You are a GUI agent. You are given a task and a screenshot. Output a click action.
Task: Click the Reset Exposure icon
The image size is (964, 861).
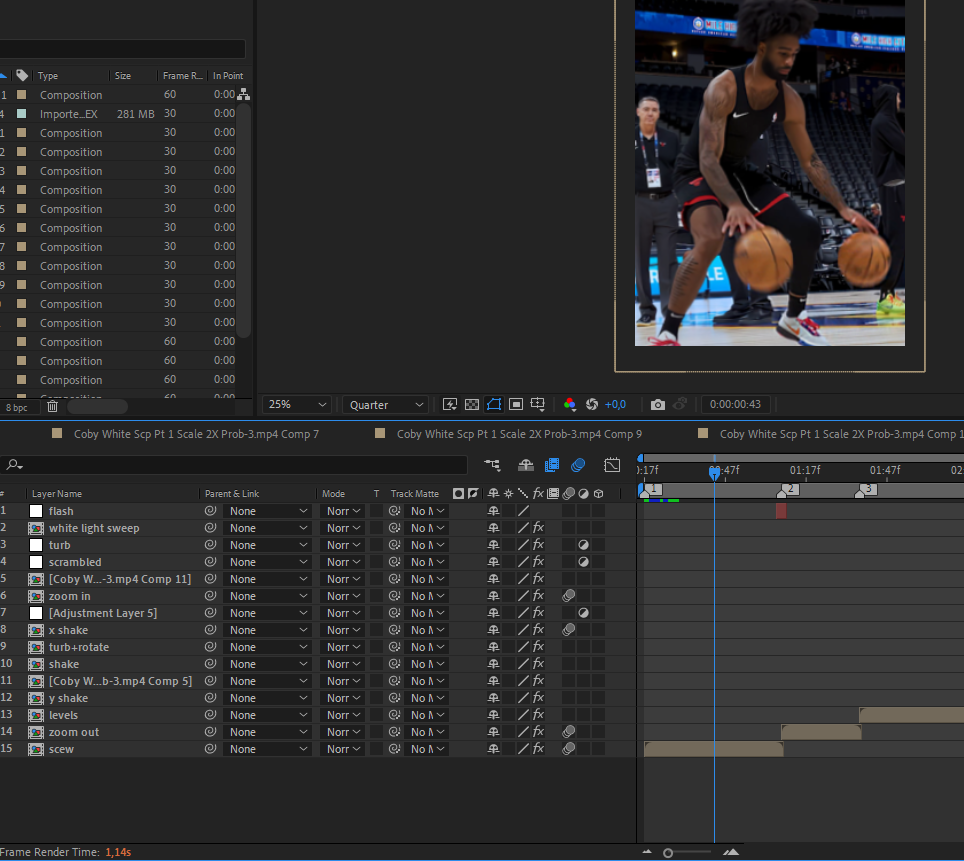point(592,404)
